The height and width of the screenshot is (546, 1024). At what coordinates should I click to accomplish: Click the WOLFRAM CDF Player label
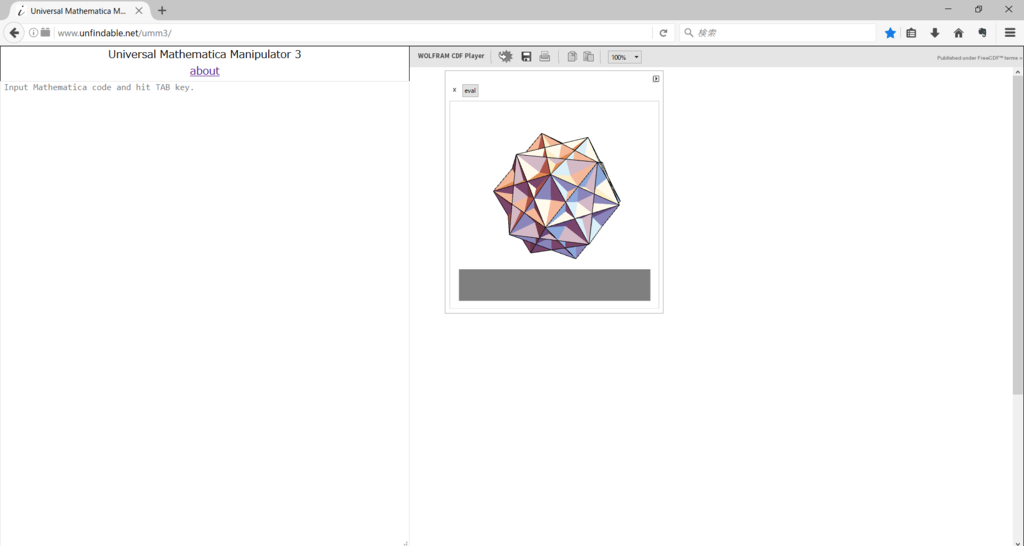pyautogui.click(x=451, y=56)
